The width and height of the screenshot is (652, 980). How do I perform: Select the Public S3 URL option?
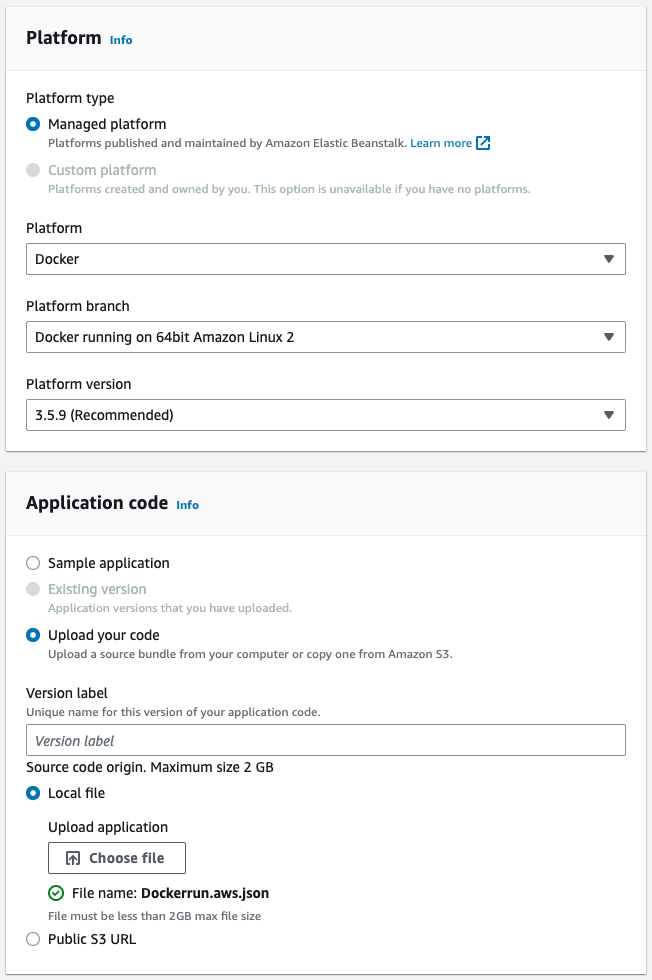pyautogui.click(x=34, y=939)
